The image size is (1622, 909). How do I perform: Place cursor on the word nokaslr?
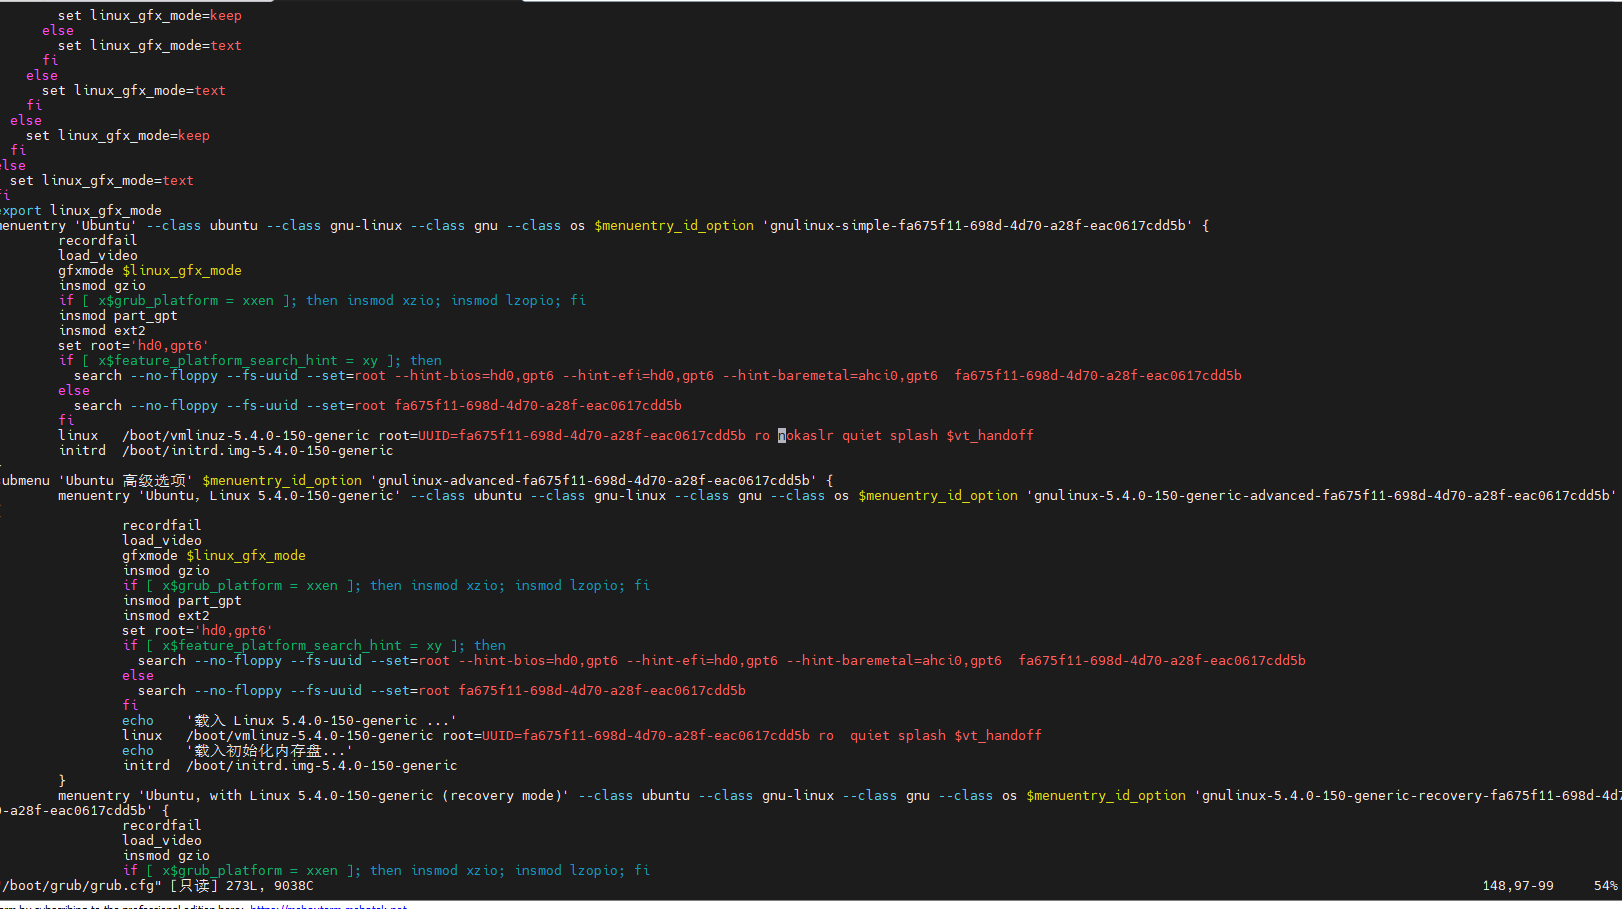pos(806,436)
